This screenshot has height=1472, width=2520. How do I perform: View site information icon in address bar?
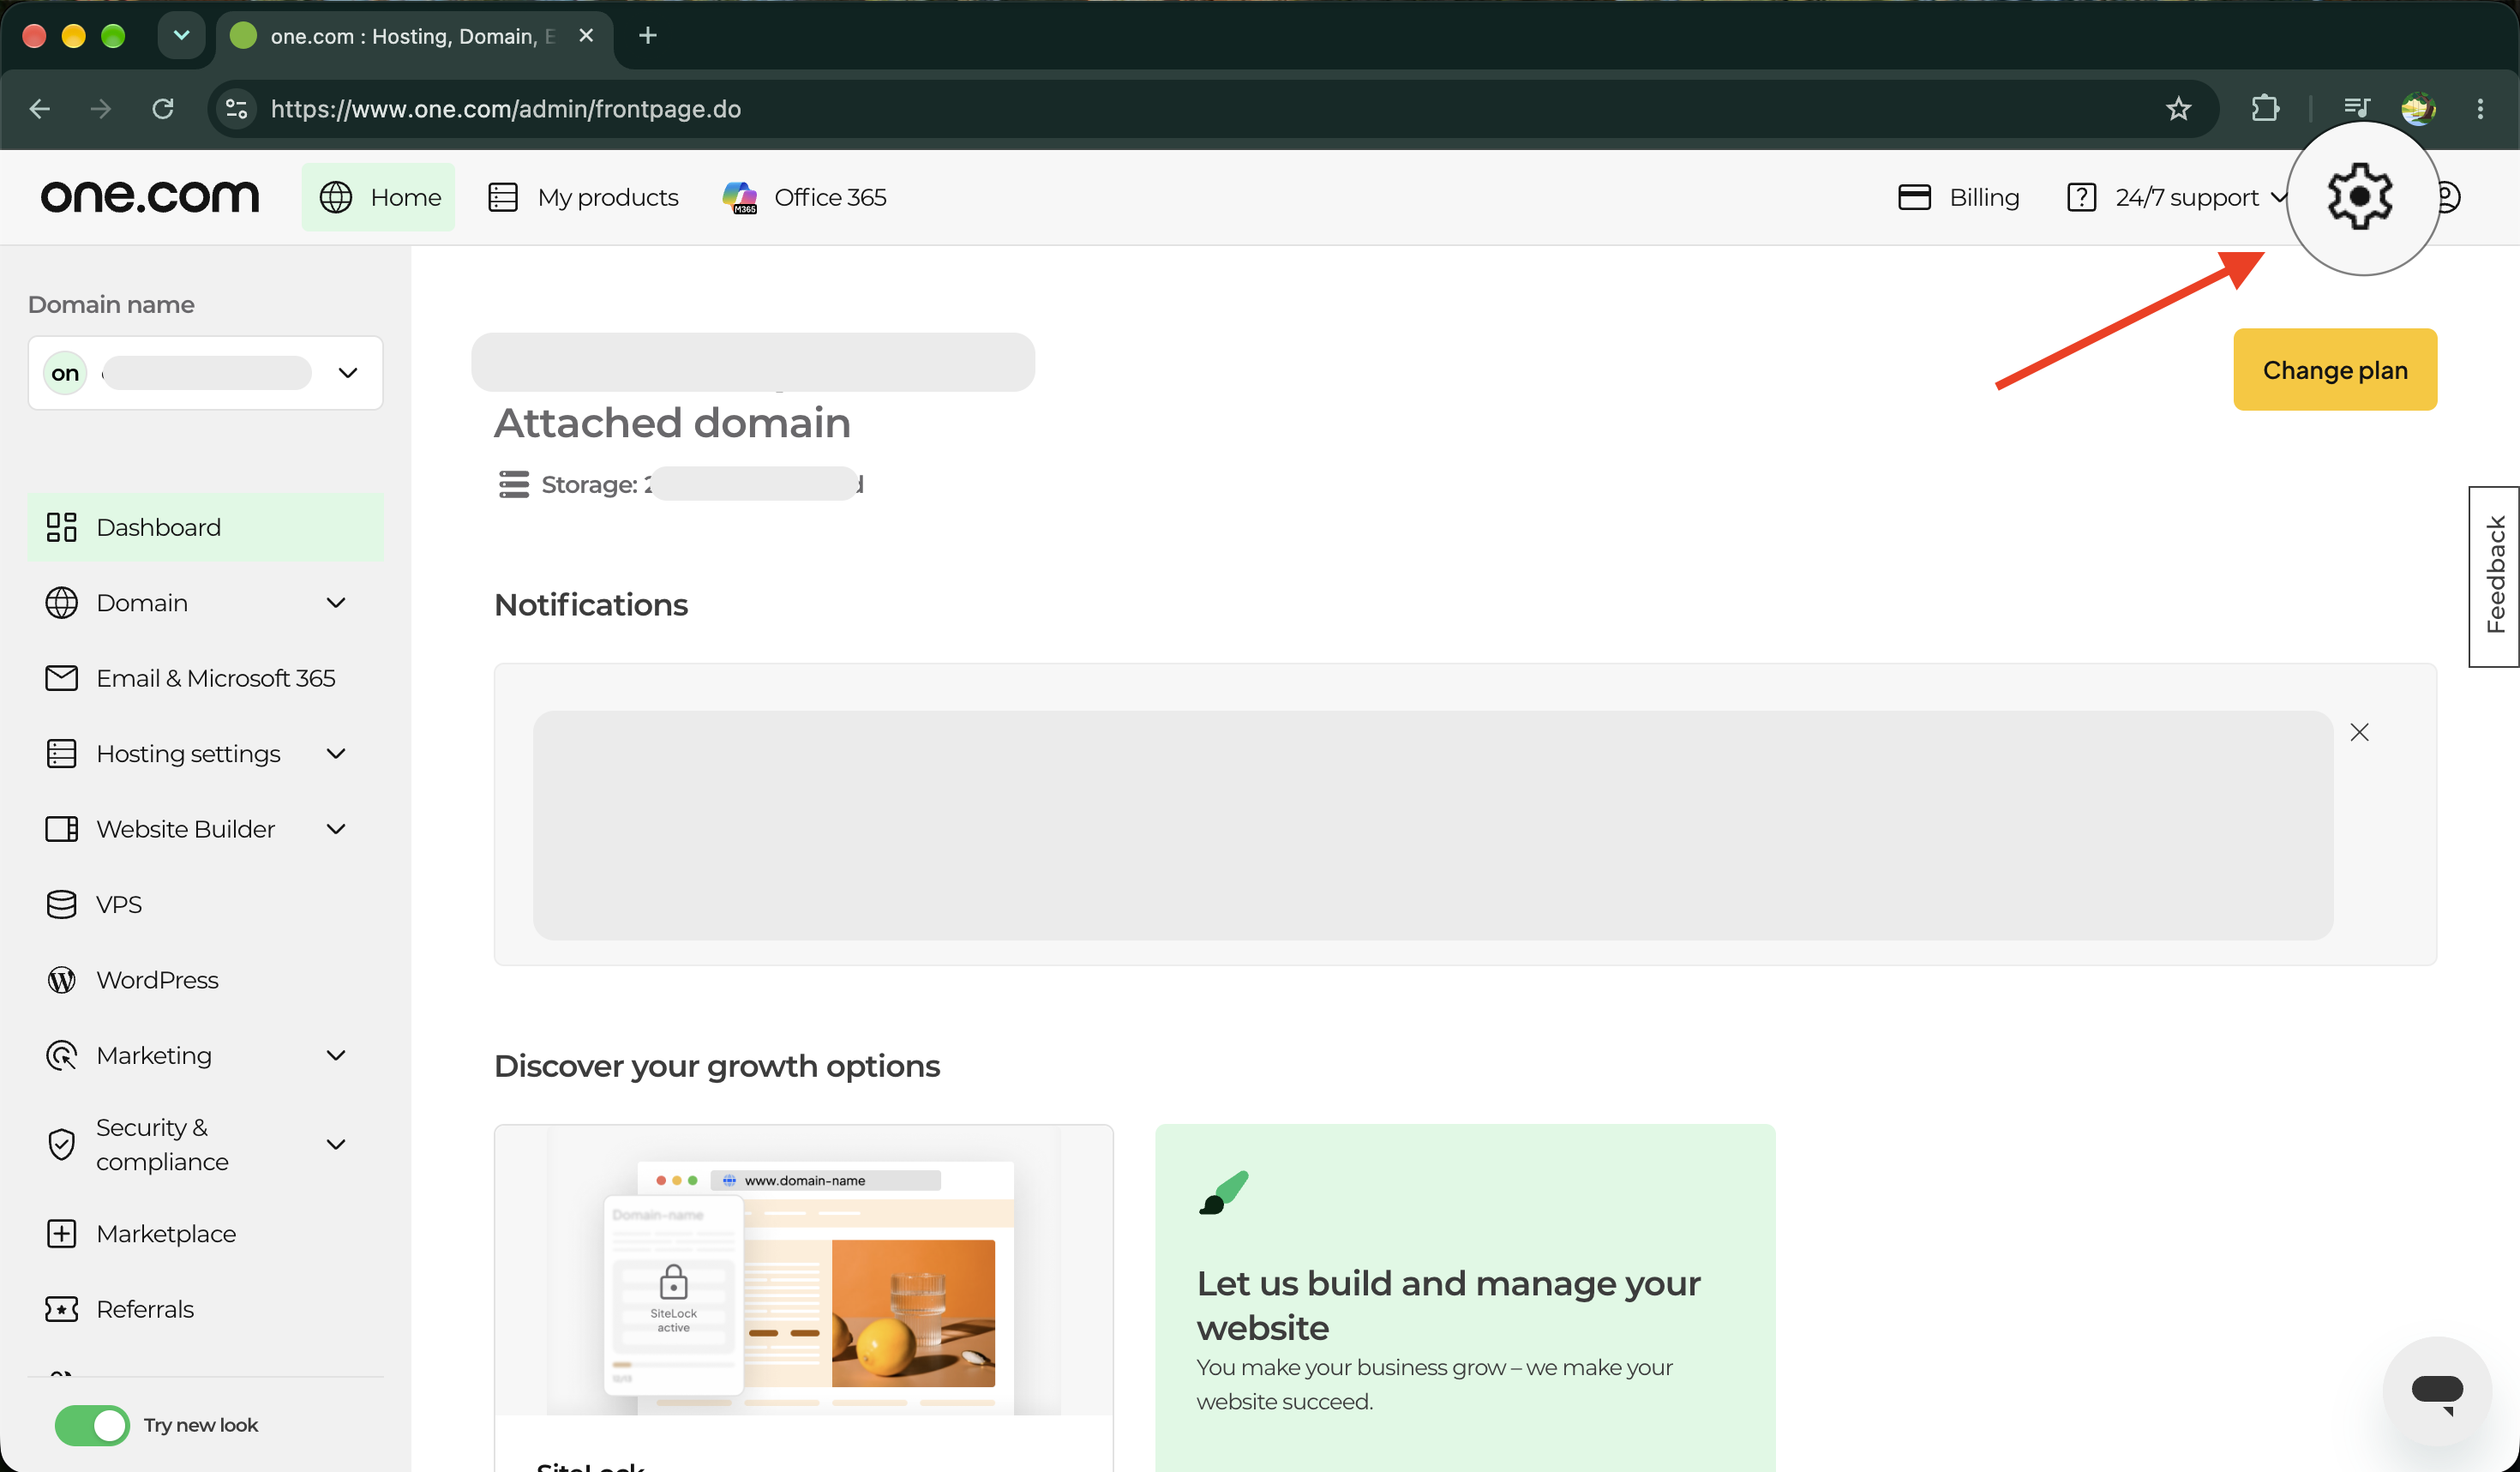236,109
